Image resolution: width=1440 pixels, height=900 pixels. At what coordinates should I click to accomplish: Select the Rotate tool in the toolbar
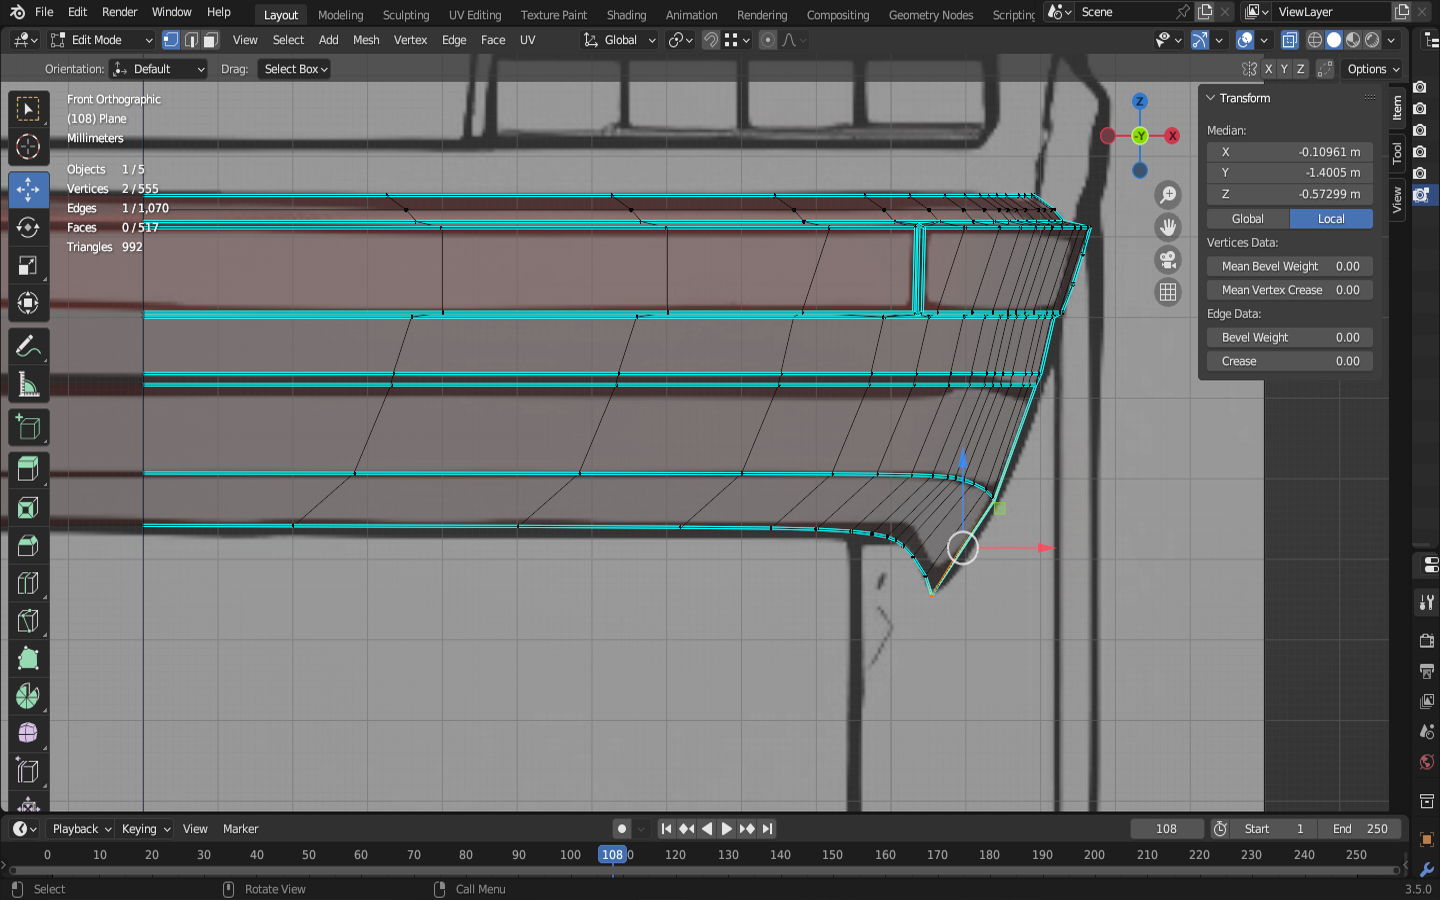[28, 228]
